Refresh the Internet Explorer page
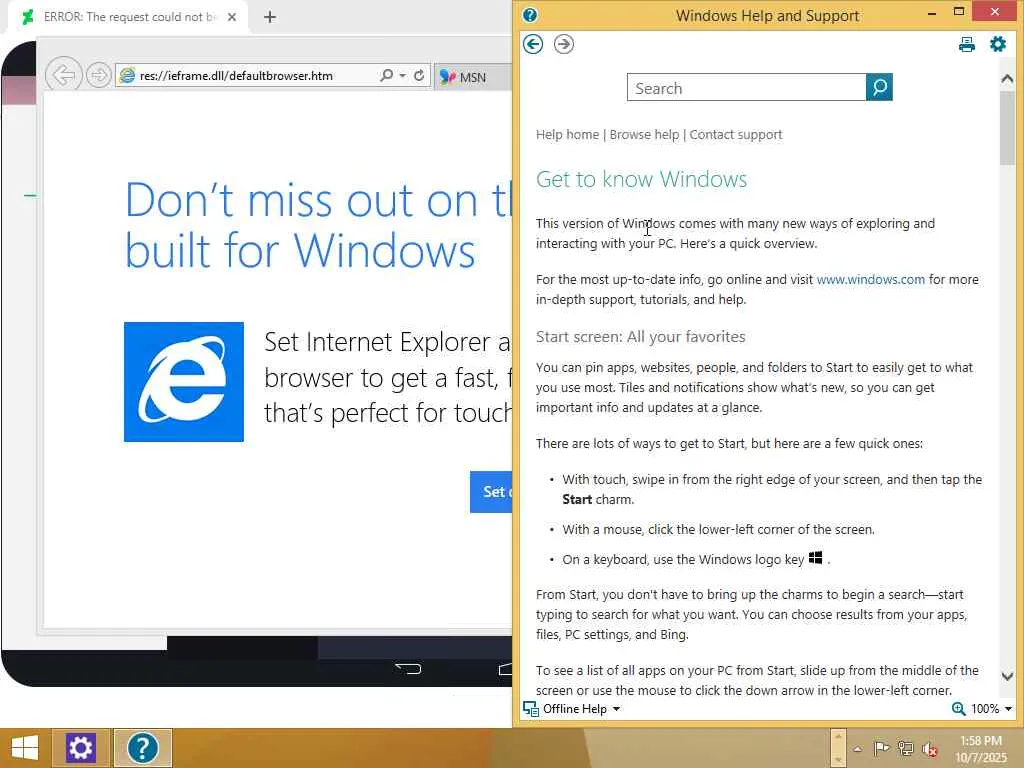 click(419, 76)
